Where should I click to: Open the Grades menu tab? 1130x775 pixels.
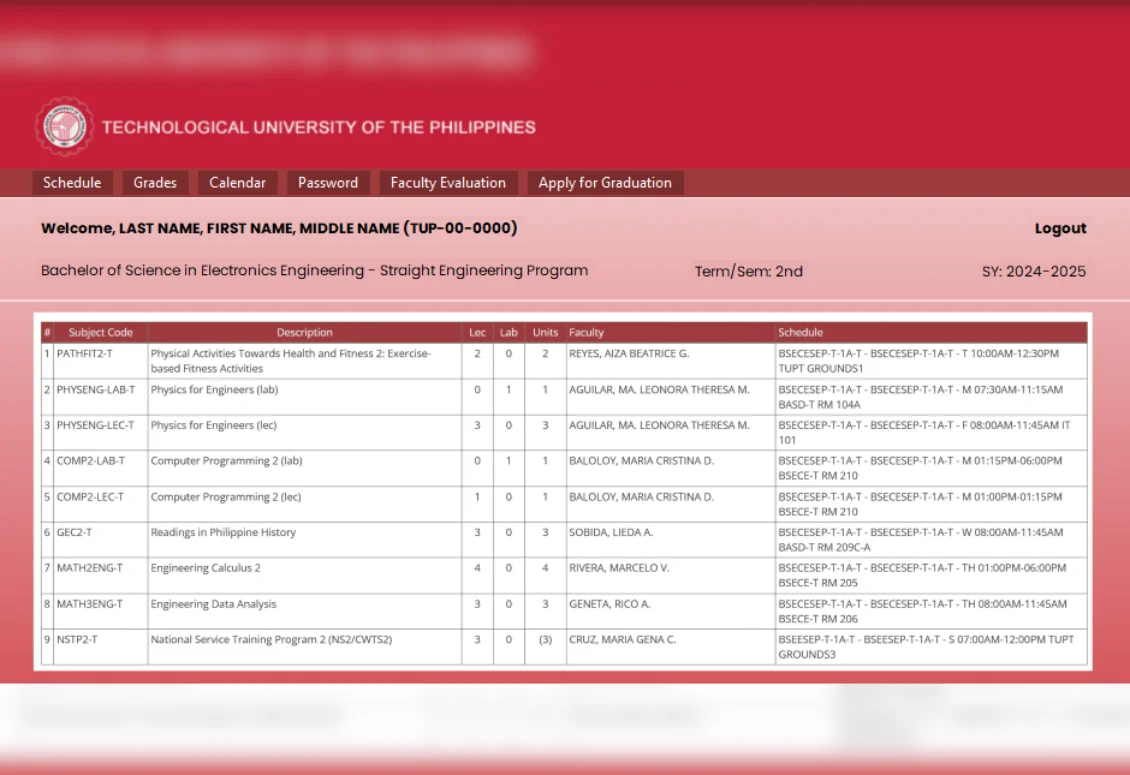(155, 182)
